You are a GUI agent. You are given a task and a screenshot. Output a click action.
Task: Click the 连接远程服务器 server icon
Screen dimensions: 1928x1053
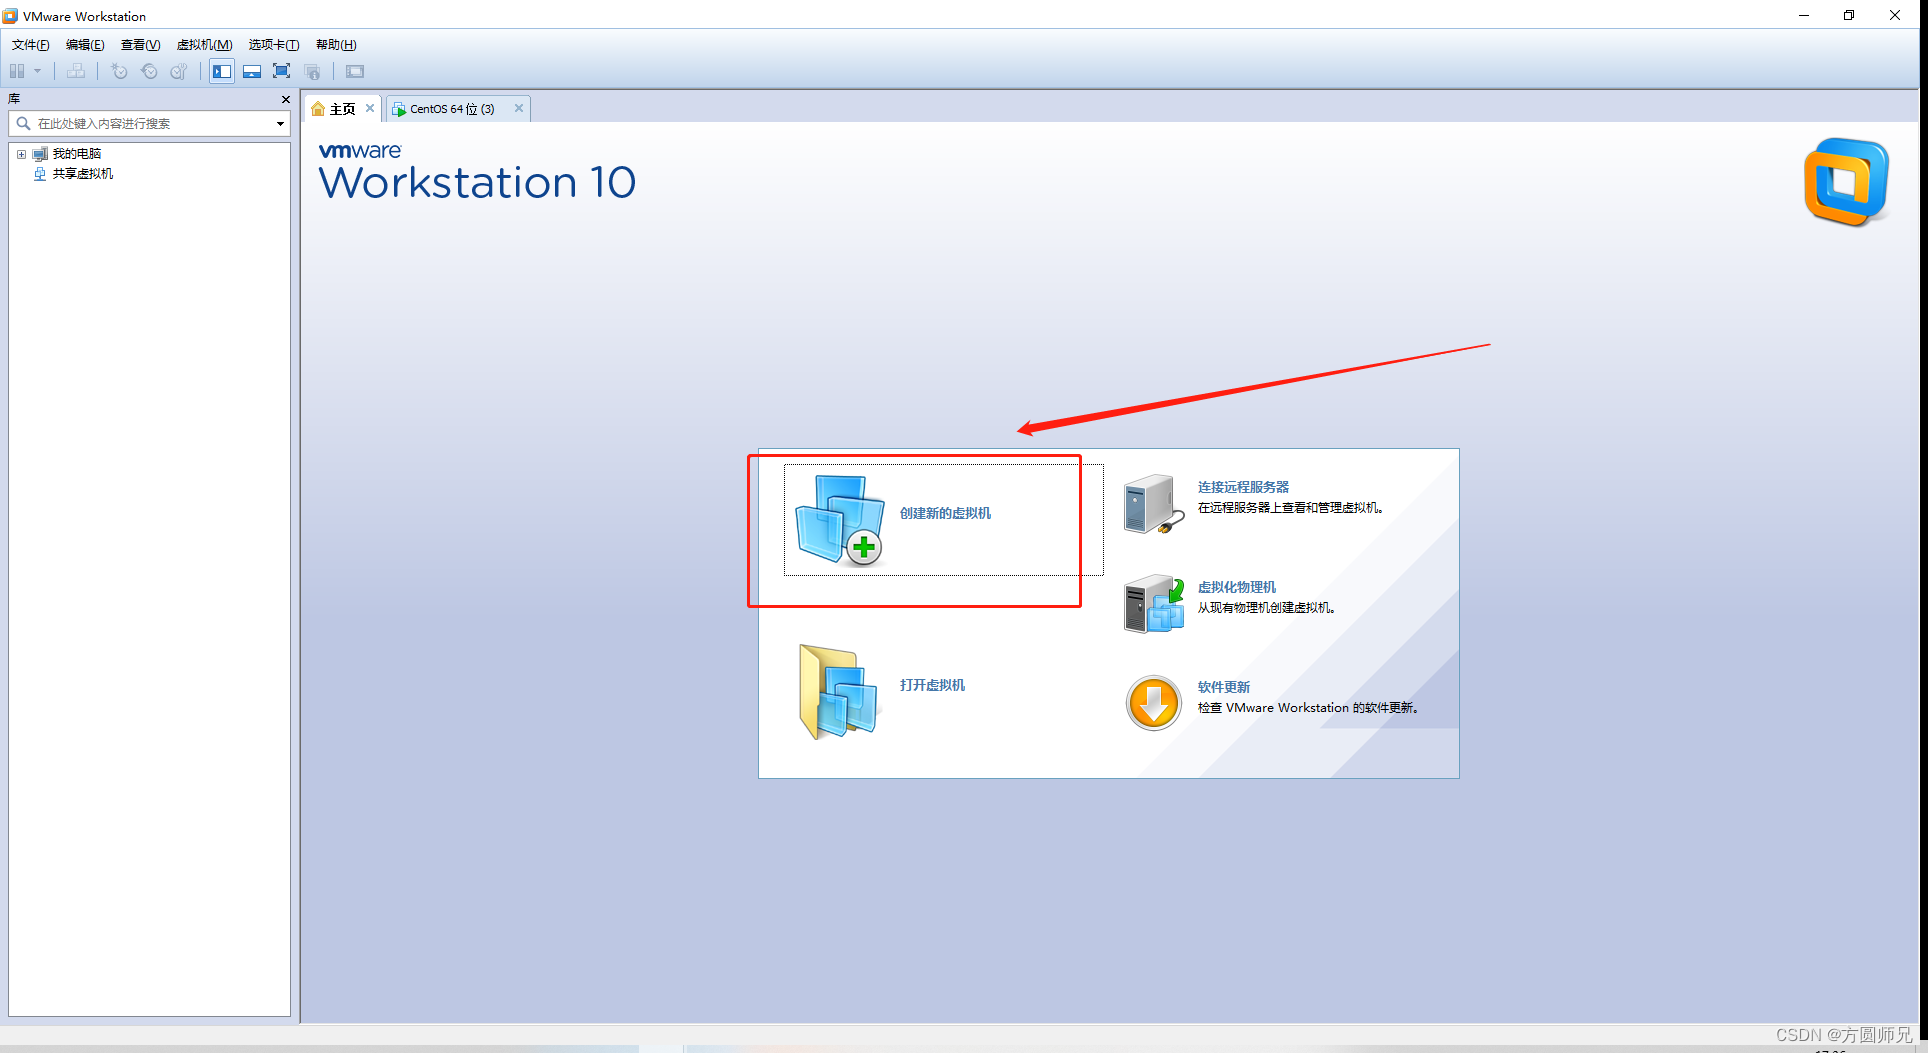pos(1154,504)
